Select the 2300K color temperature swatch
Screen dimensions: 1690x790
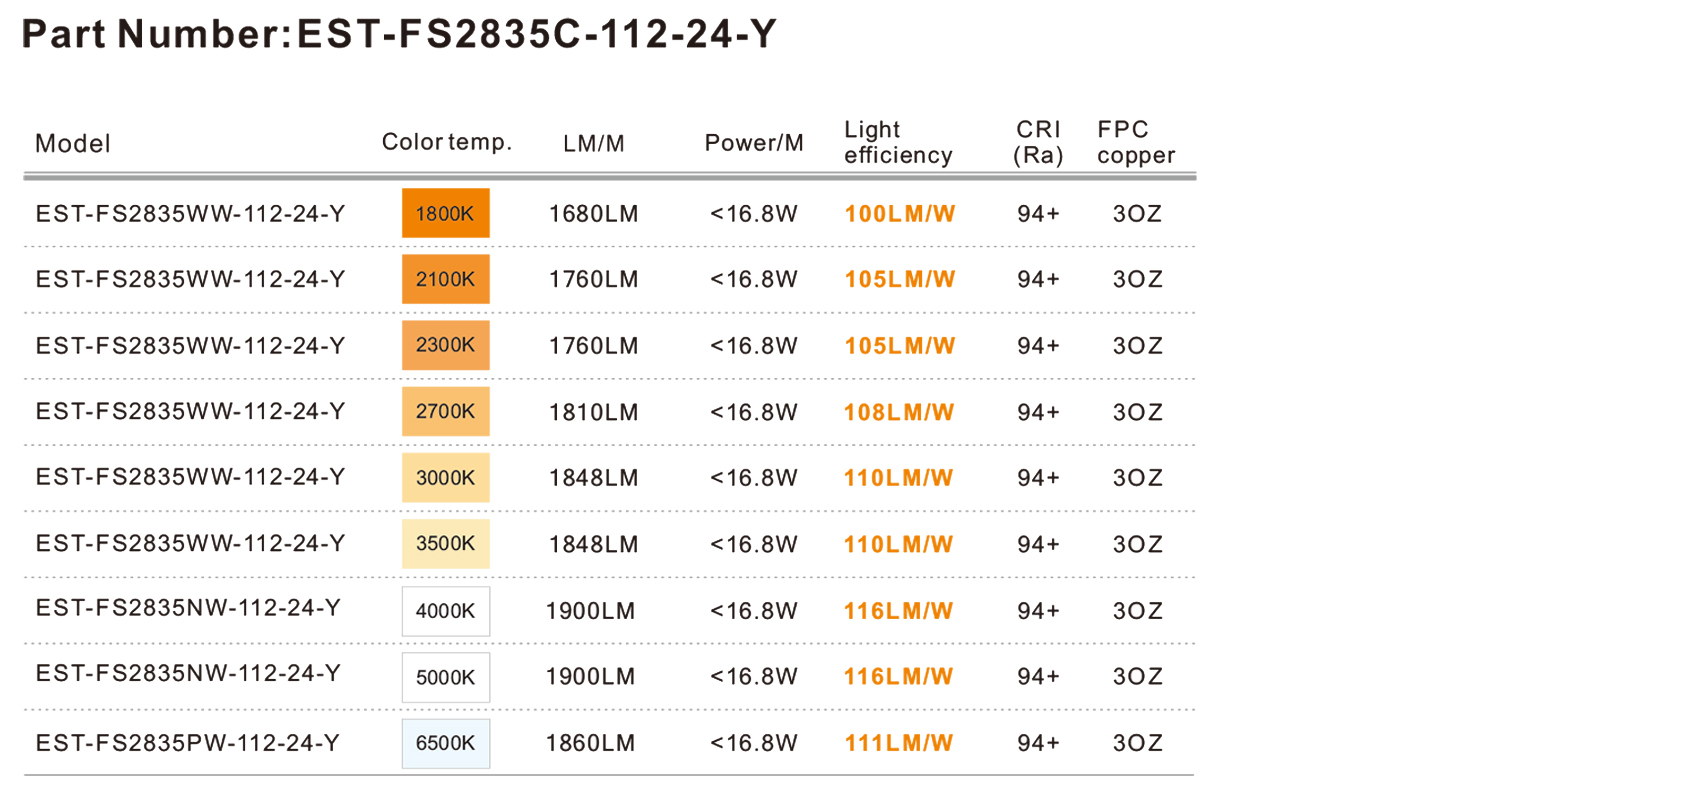pos(445,345)
